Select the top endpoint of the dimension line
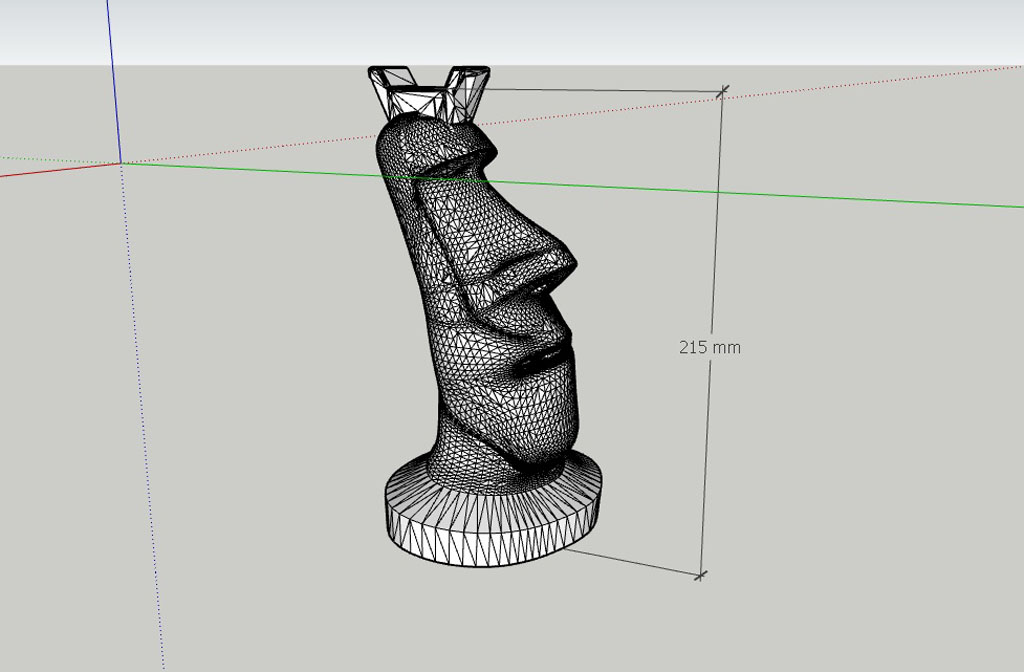 723,91
